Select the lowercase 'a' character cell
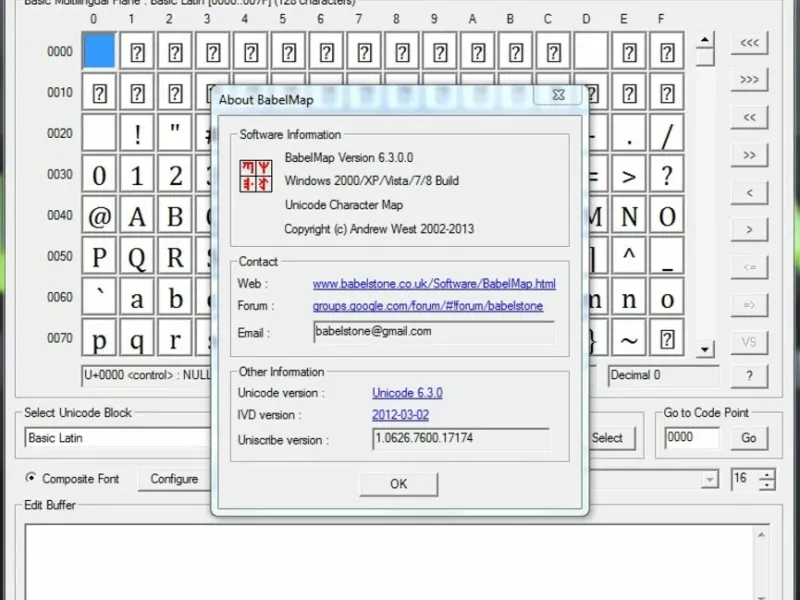 137,296
